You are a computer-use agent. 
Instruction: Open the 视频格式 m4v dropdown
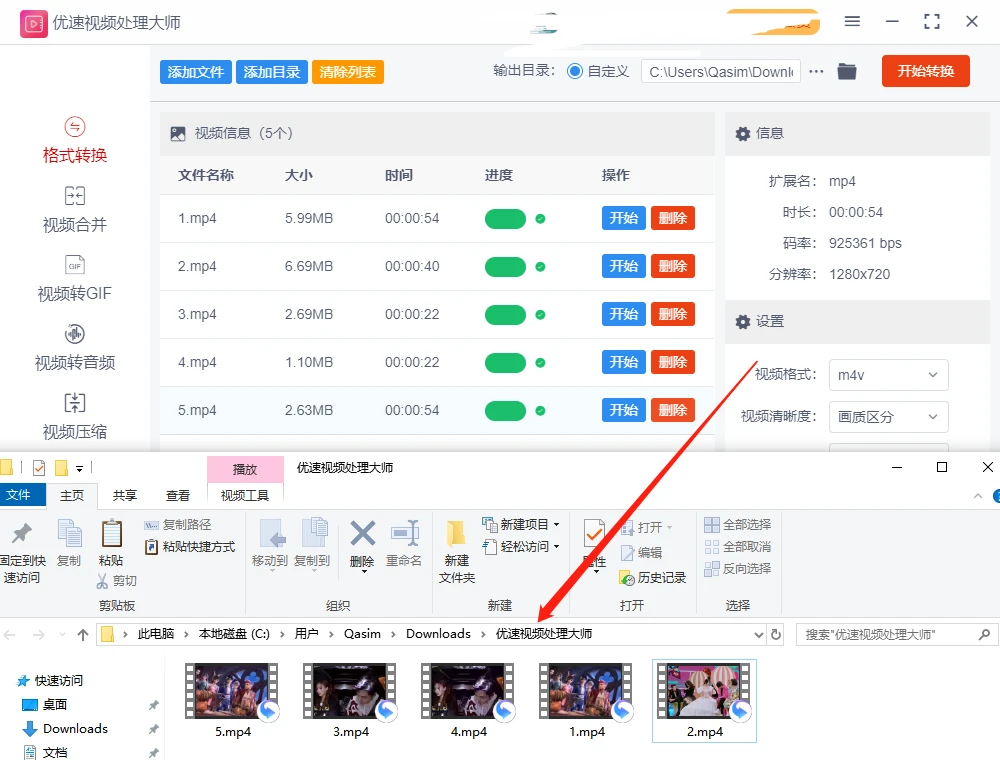click(x=888, y=375)
